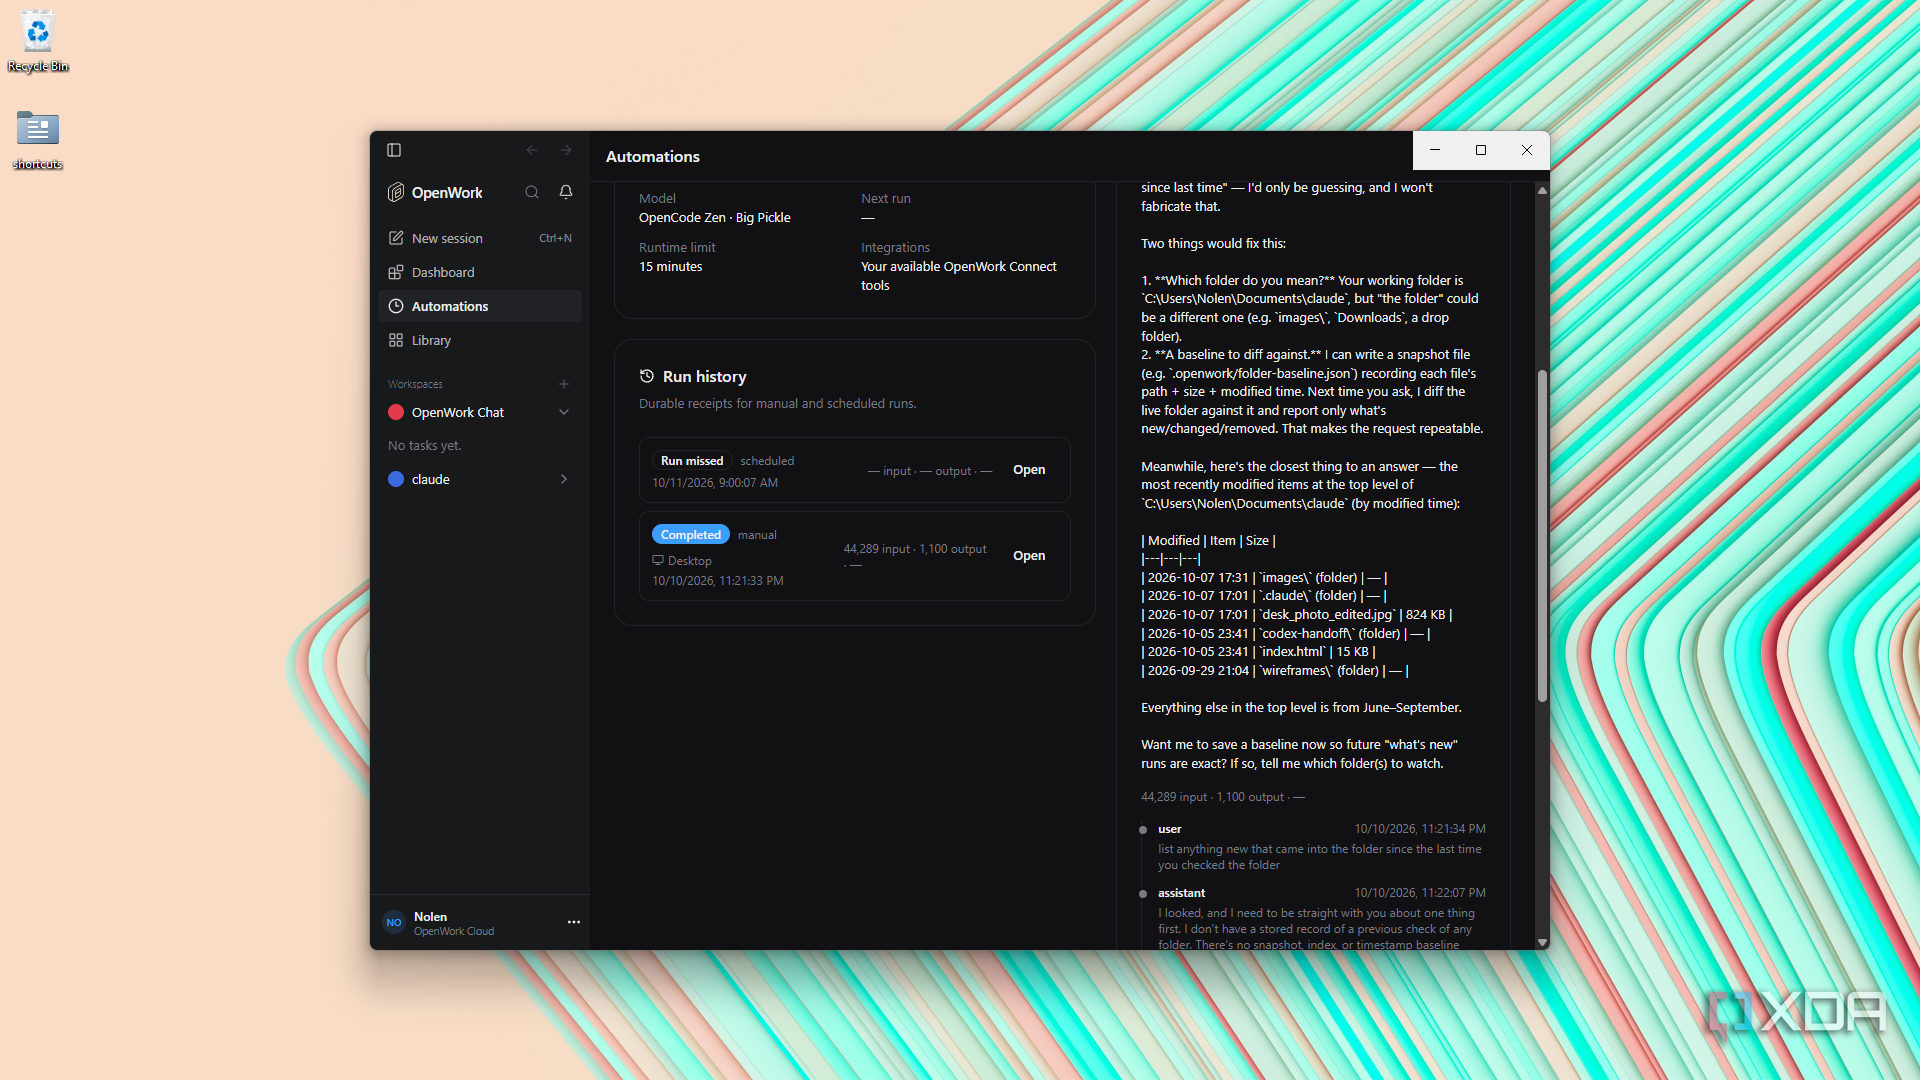The width and height of the screenshot is (1920, 1080).
Task: Open shortcuts folder on desktop
Action: [x=38, y=140]
